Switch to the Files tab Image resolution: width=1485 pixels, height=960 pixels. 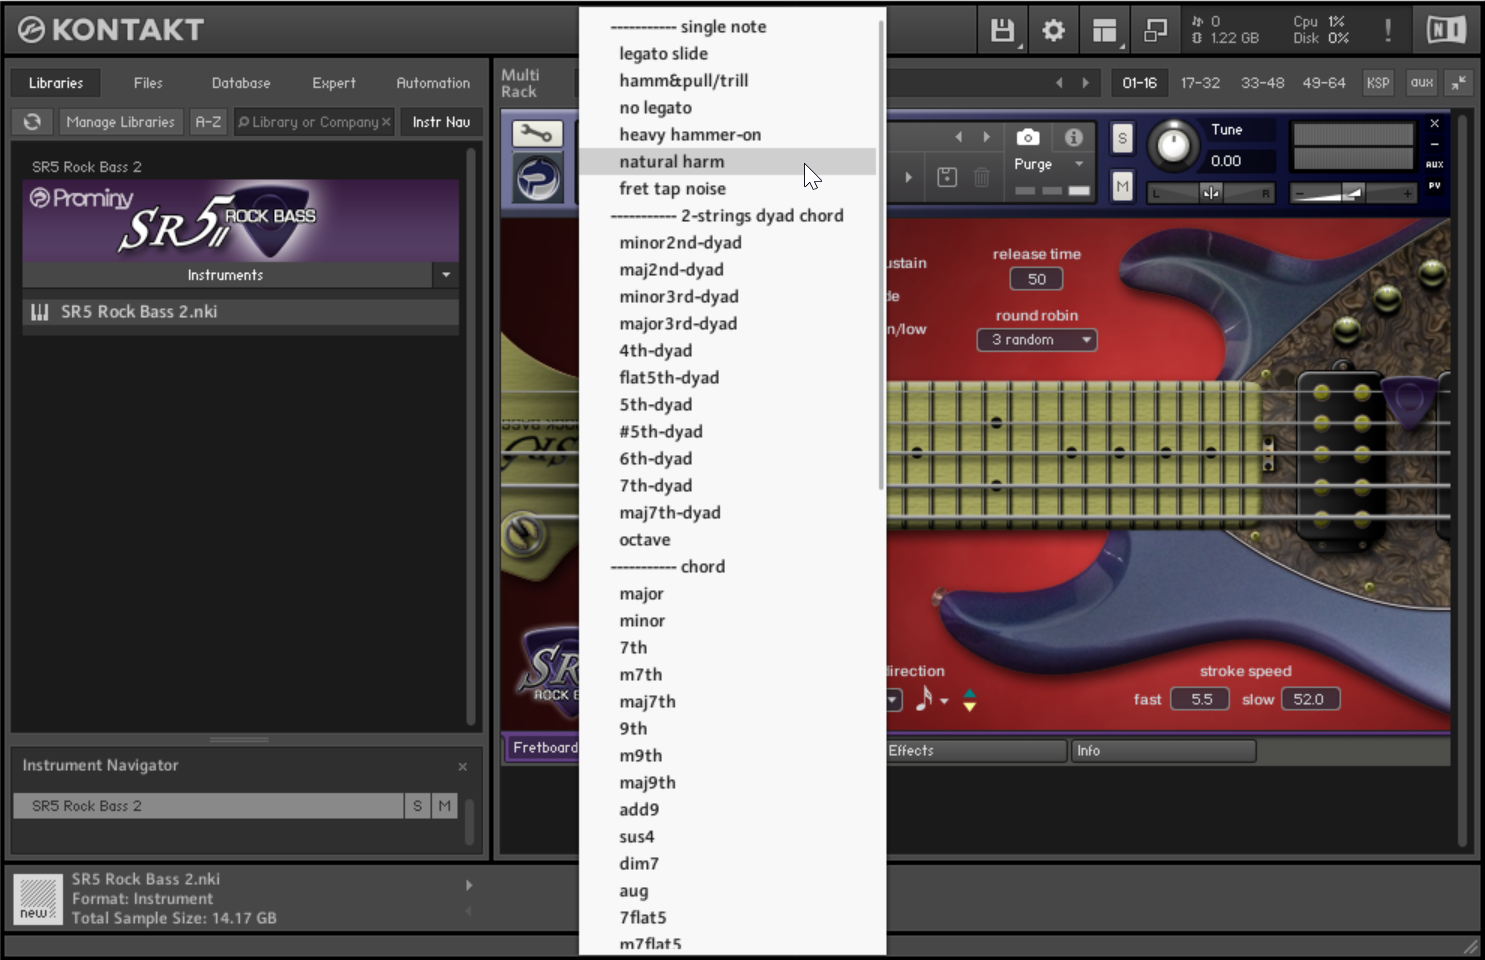click(x=148, y=83)
